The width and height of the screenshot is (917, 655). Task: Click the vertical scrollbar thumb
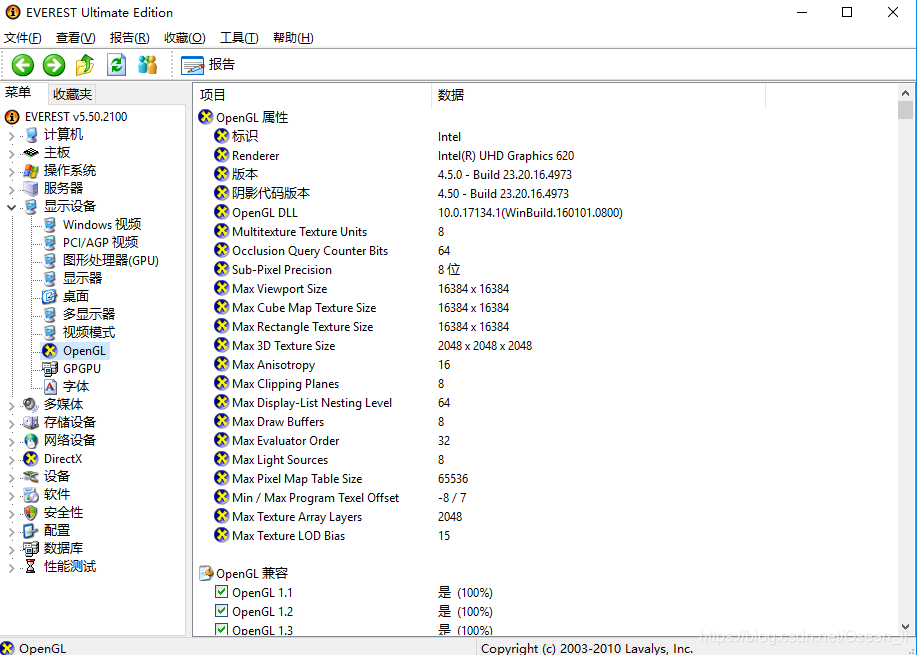tap(905, 109)
